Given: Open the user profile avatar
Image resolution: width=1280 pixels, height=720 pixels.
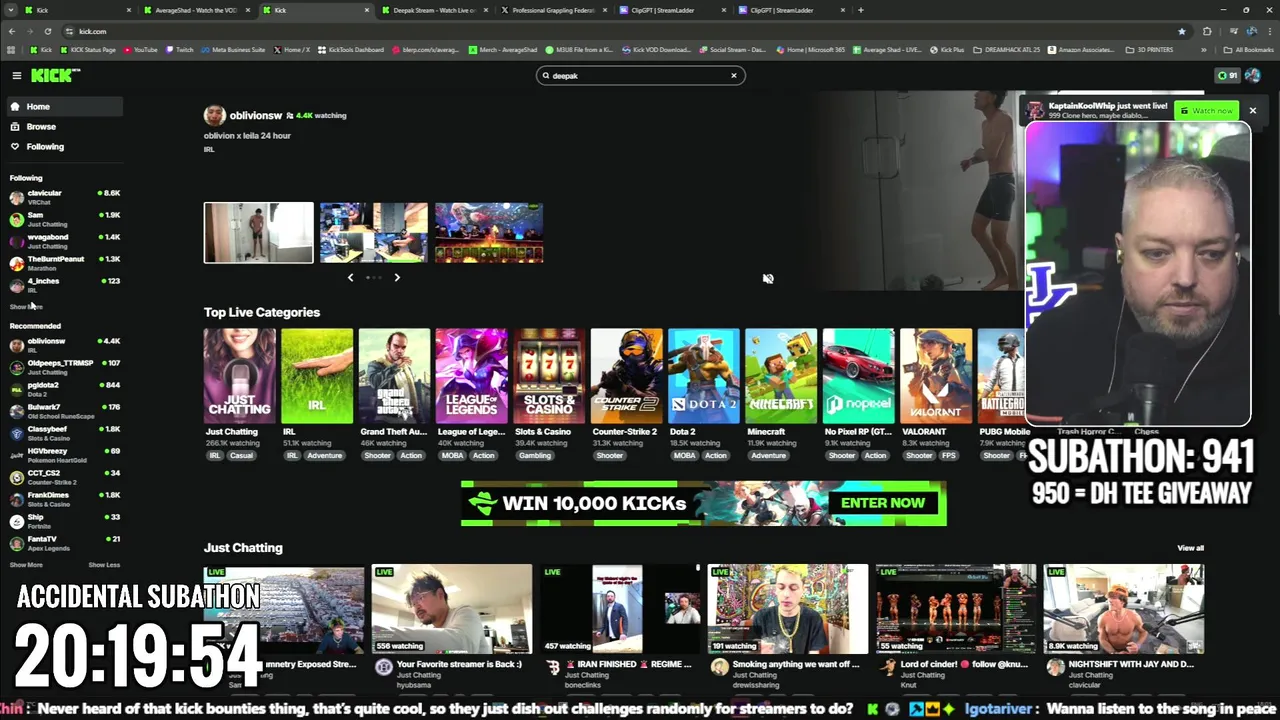Looking at the screenshot, I should 1254,75.
